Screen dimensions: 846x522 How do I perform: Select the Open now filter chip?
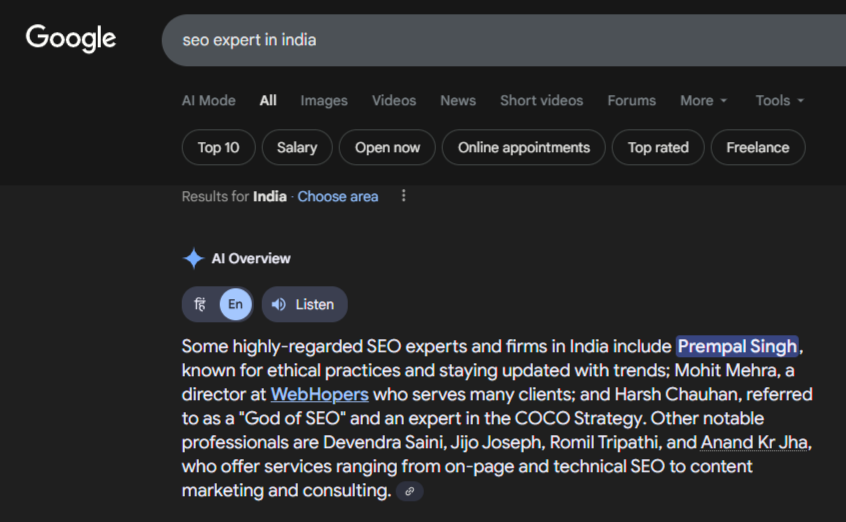point(387,147)
